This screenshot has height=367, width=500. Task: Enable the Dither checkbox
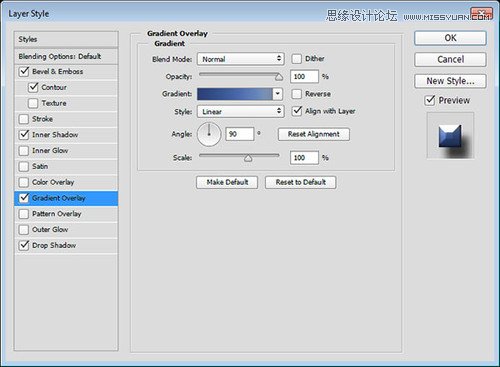296,59
